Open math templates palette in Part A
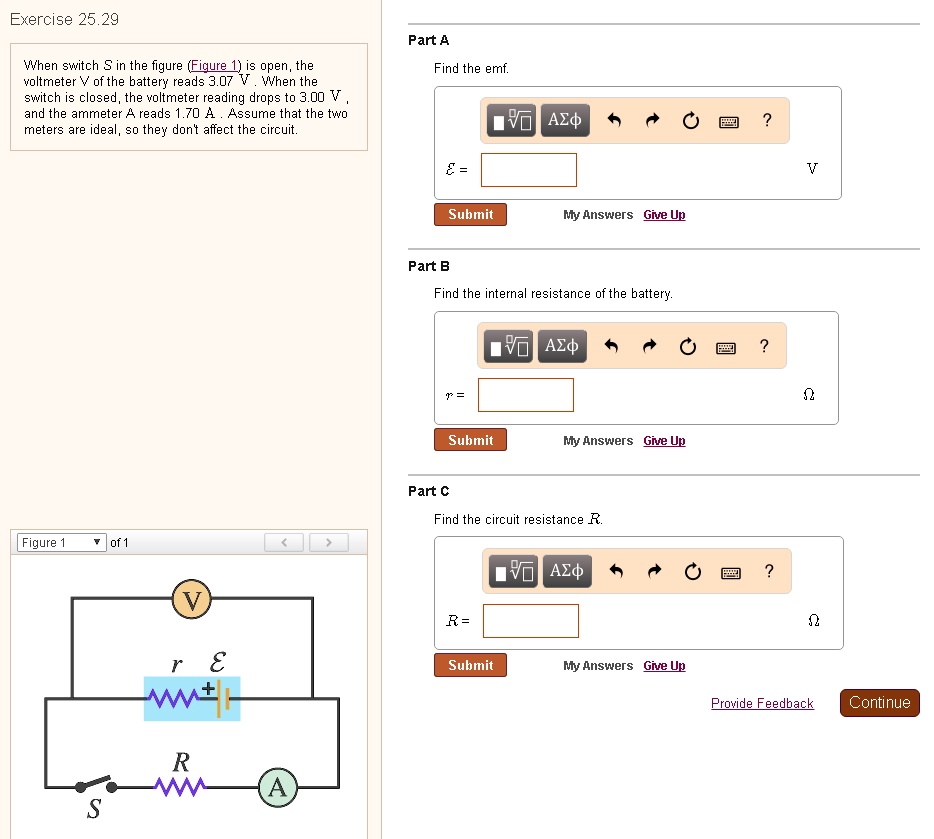The width and height of the screenshot is (934, 839). pyautogui.click(x=511, y=120)
